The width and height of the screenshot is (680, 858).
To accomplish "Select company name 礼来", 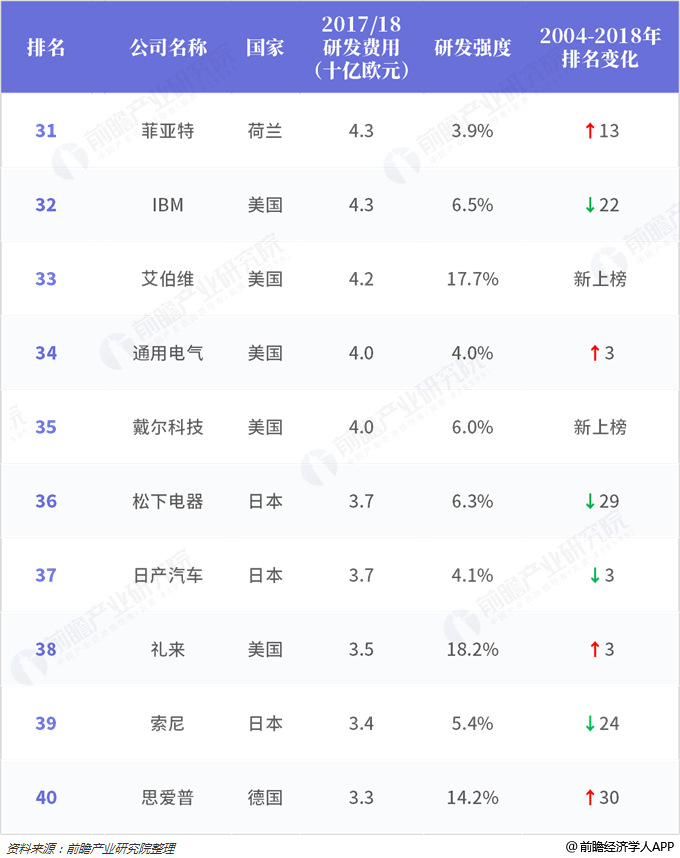I will click(x=168, y=650).
